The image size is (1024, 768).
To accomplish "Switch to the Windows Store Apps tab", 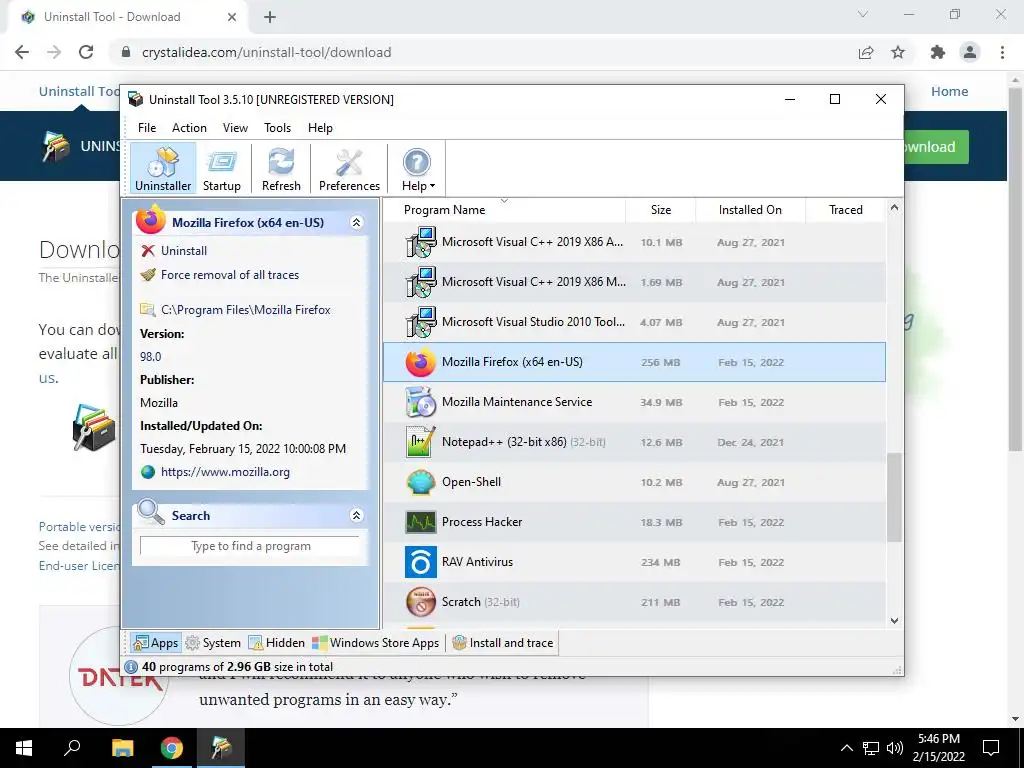I will tap(376, 643).
